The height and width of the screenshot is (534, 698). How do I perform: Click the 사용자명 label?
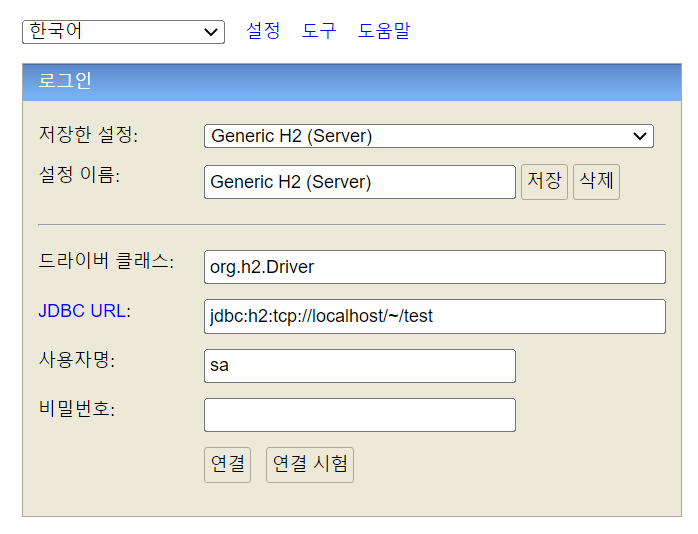tap(77, 360)
